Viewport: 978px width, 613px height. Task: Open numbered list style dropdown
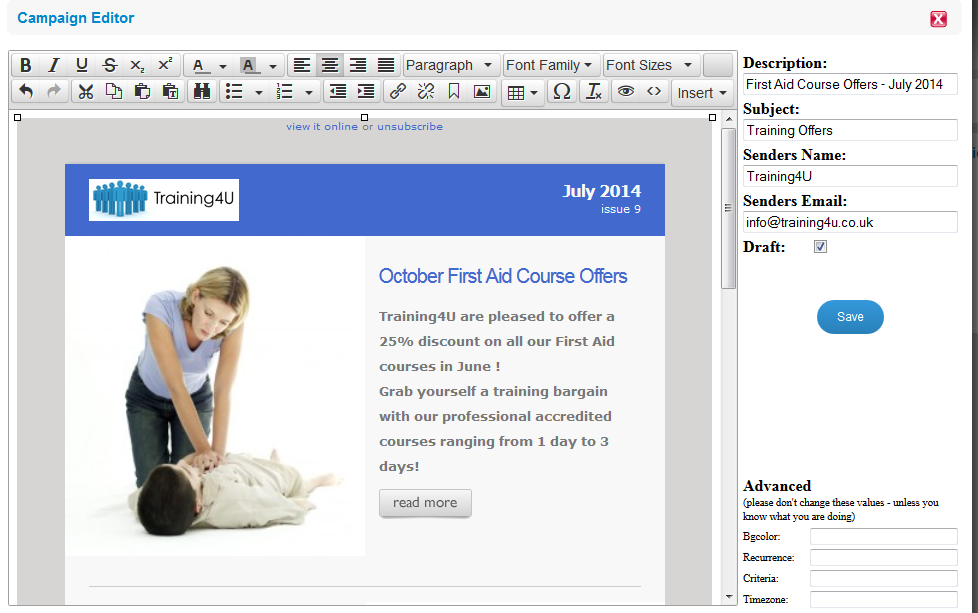coord(309,92)
